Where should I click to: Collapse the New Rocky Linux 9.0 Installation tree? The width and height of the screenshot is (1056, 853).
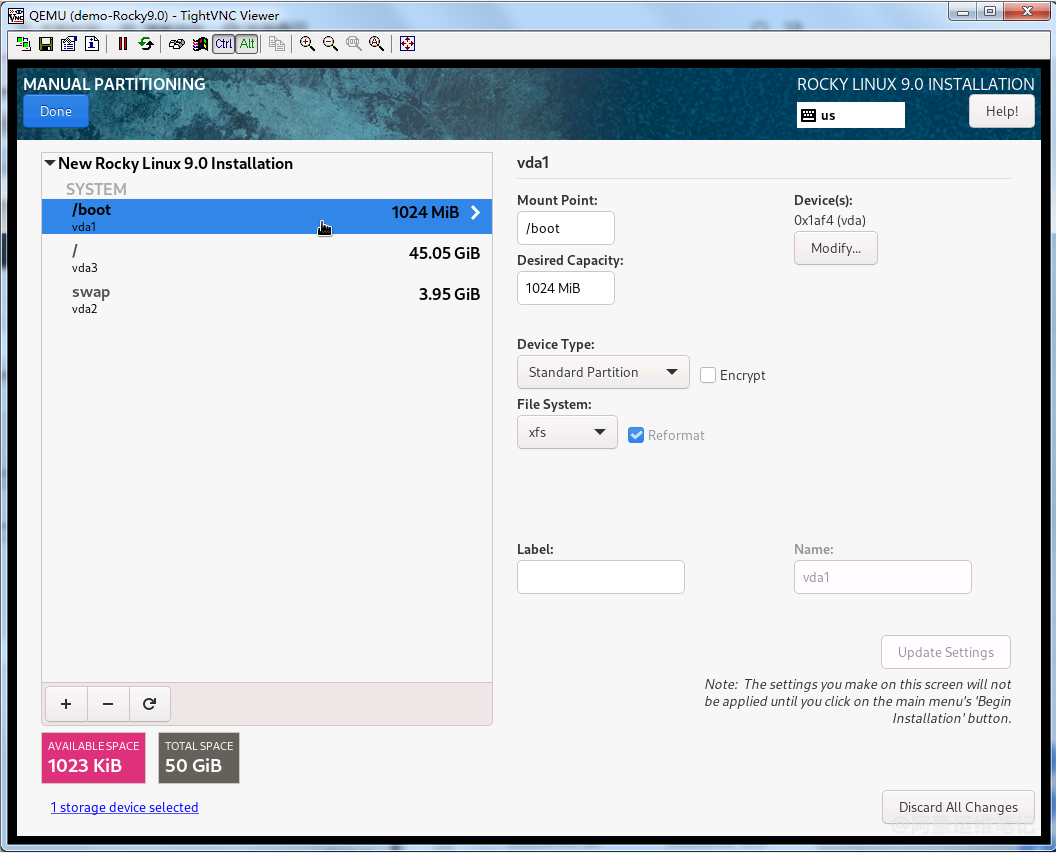(x=50, y=163)
